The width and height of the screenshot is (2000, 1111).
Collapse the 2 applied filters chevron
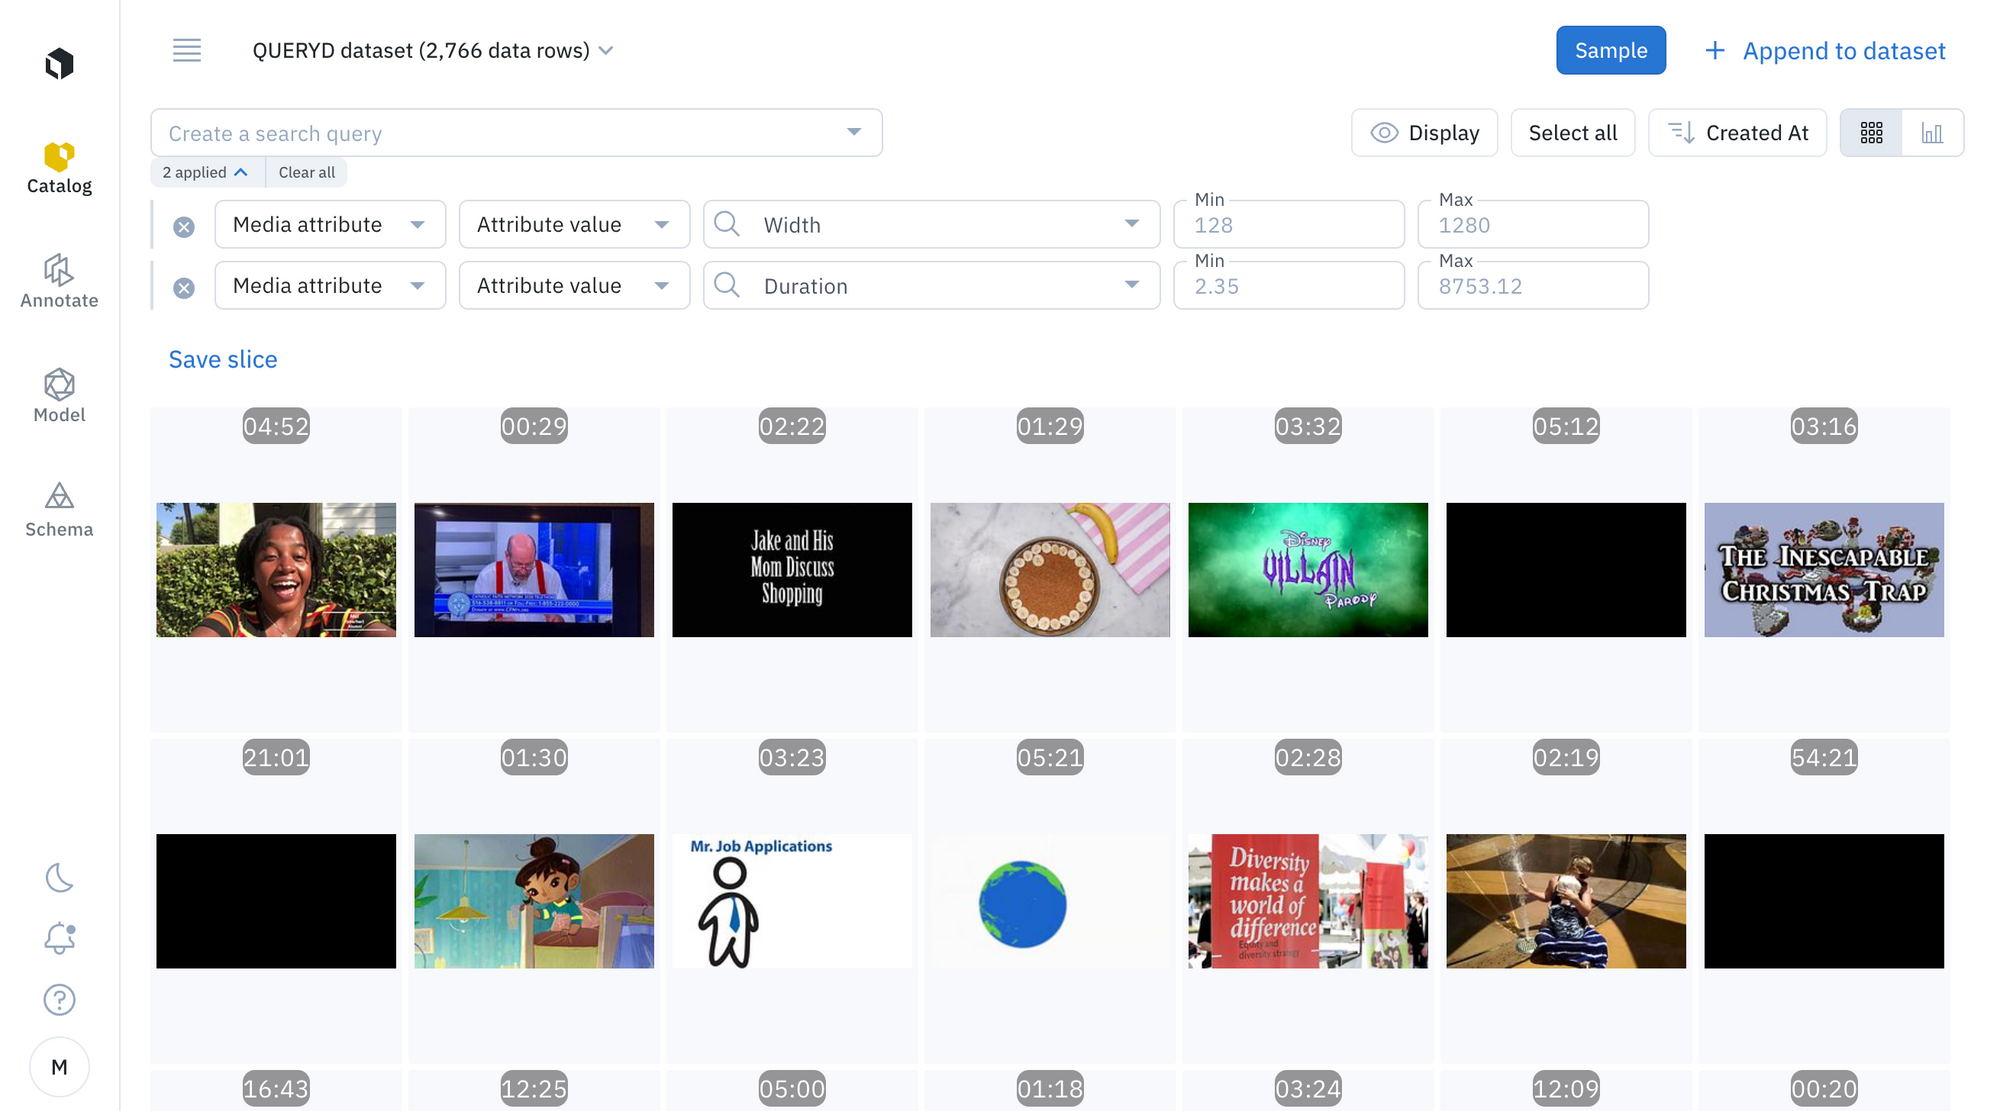241,172
